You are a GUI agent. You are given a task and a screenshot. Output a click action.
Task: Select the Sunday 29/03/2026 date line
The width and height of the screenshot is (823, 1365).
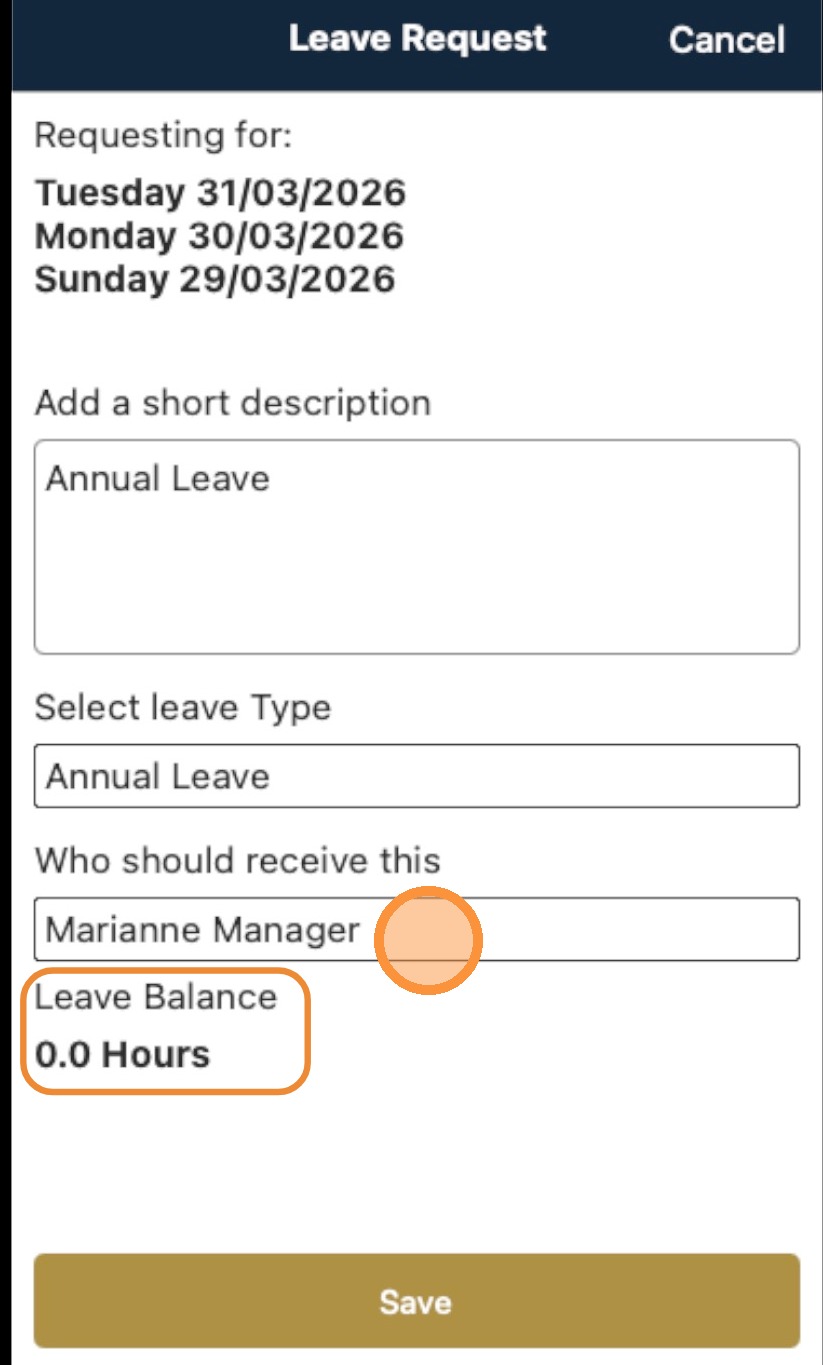pos(214,279)
